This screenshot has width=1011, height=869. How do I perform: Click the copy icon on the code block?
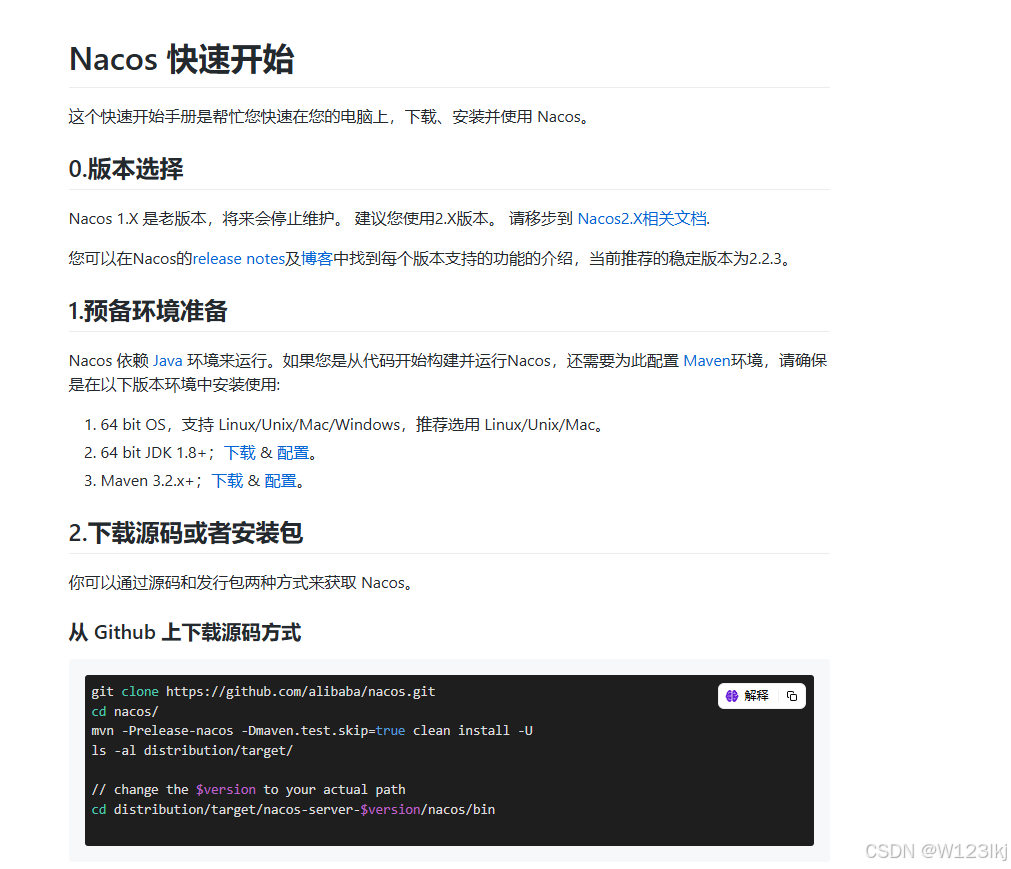[x=790, y=695]
